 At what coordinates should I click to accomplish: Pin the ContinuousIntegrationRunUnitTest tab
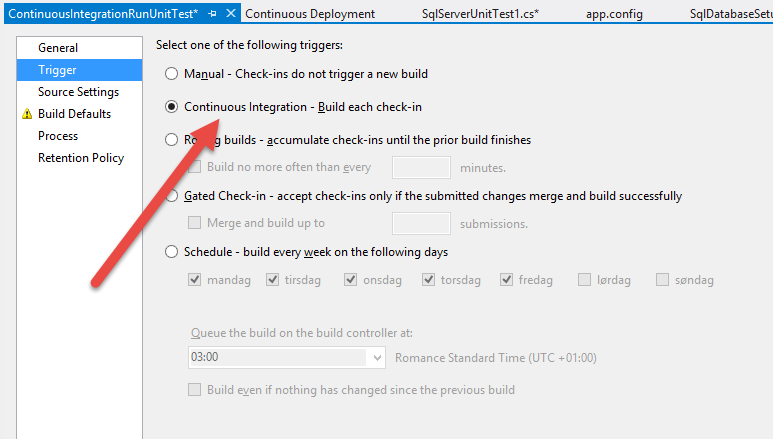[213, 14]
